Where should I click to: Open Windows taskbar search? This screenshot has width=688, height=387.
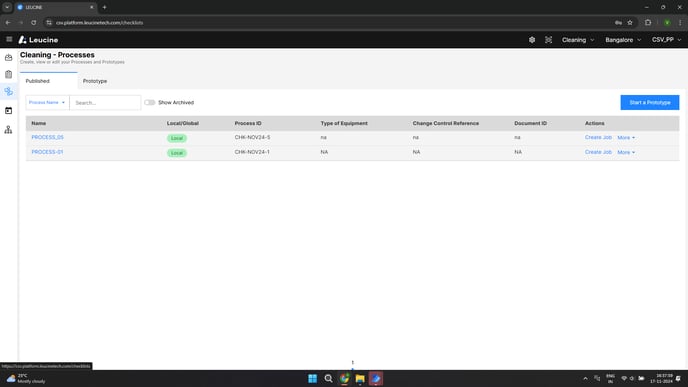(x=328, y=379)
